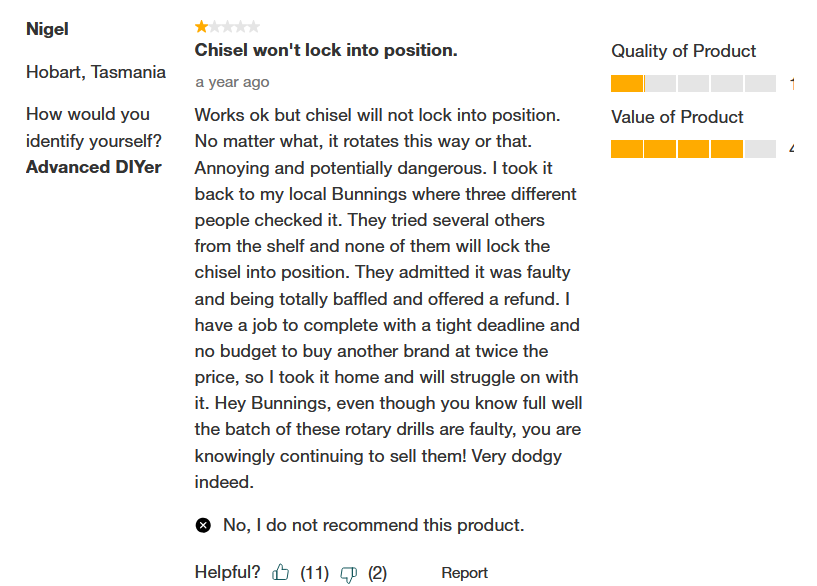Click the review title about the chisel

click(x=326, y=50)
